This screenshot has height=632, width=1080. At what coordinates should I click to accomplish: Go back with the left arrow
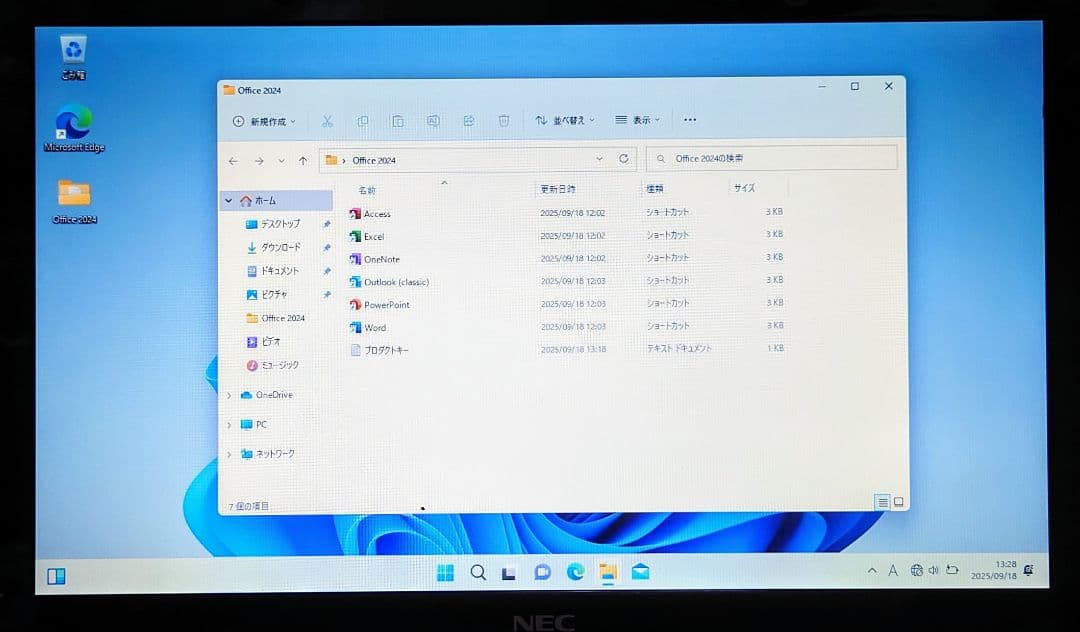pos(233,161)
